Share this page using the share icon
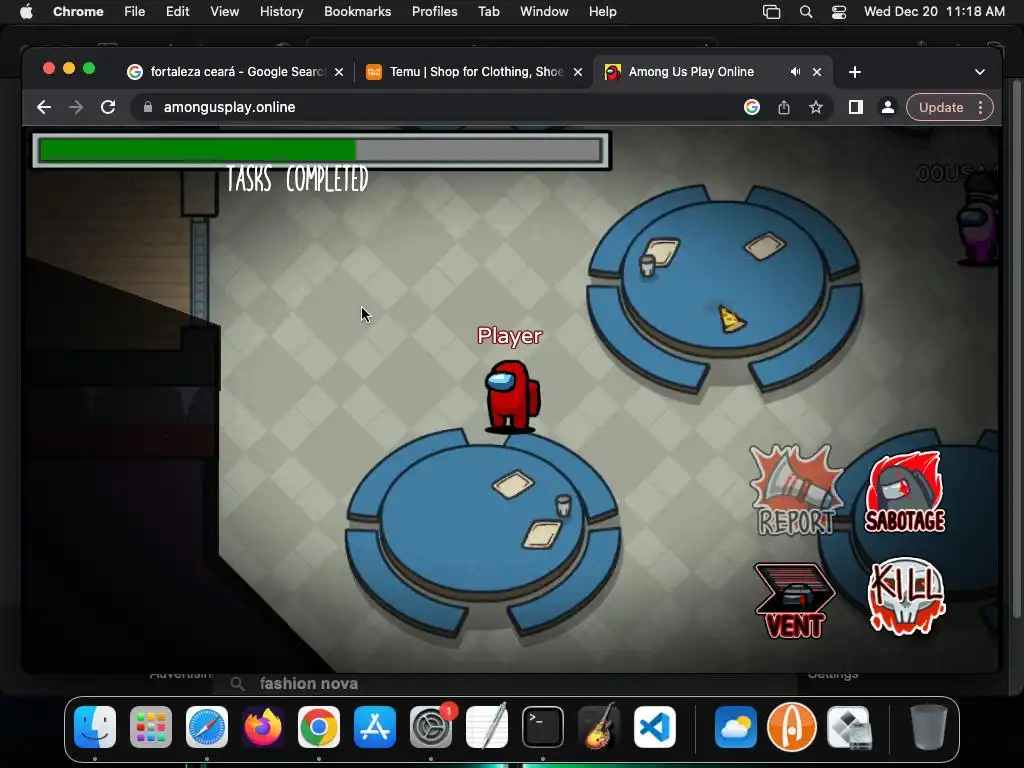This screenshot has width=1024, height=768. (784, 107)
